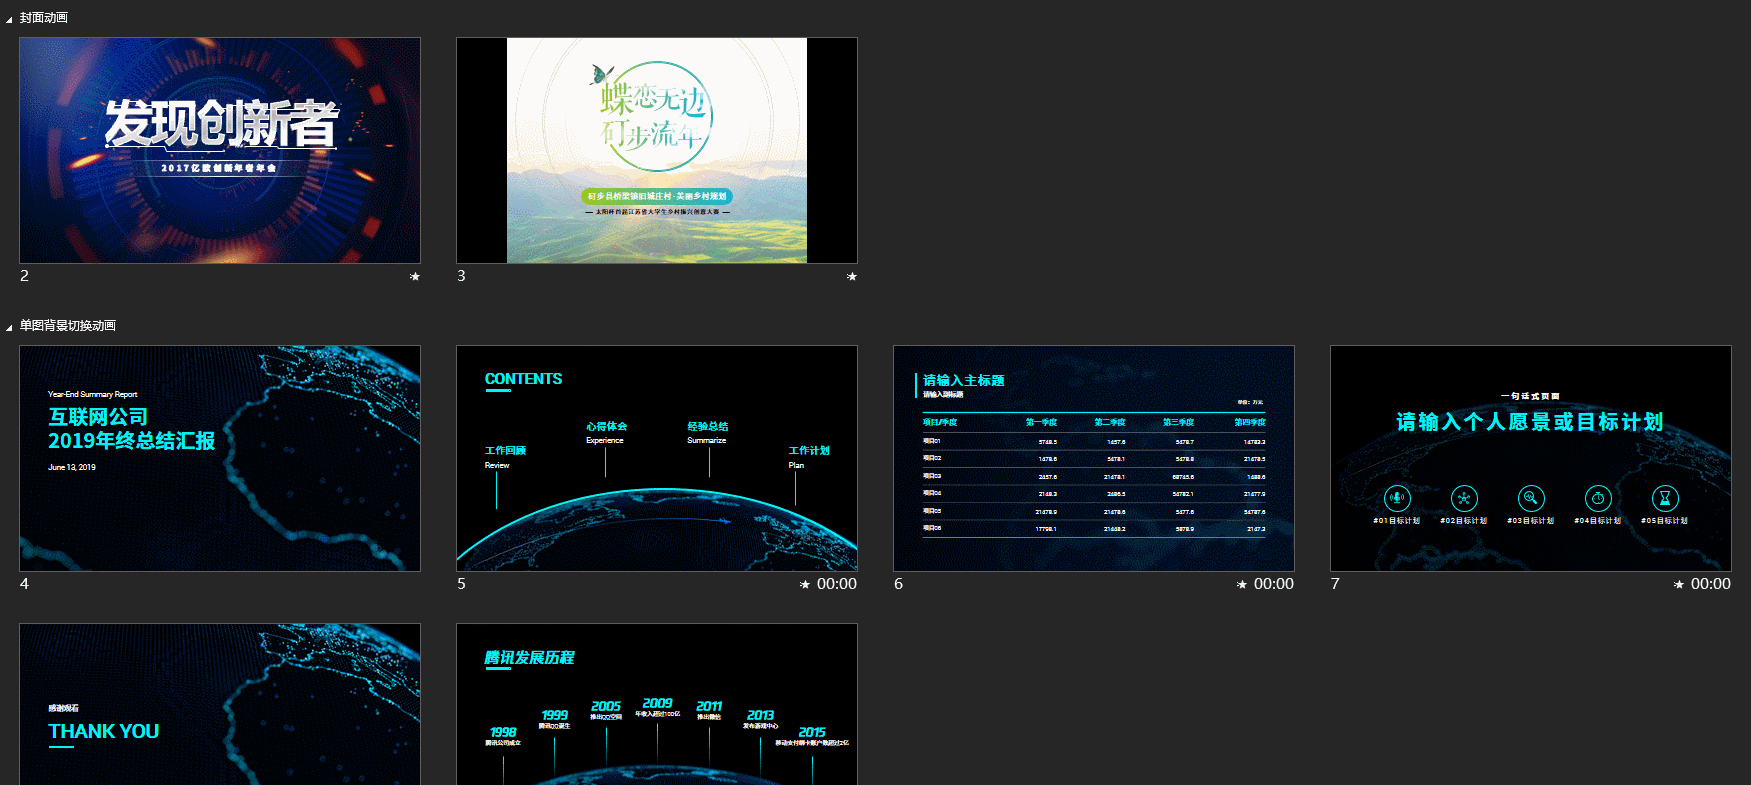This screenshot has width=1751, height=785.
Task: Click the 00:00 timing under slide 7
Action: pos(1711,584)
